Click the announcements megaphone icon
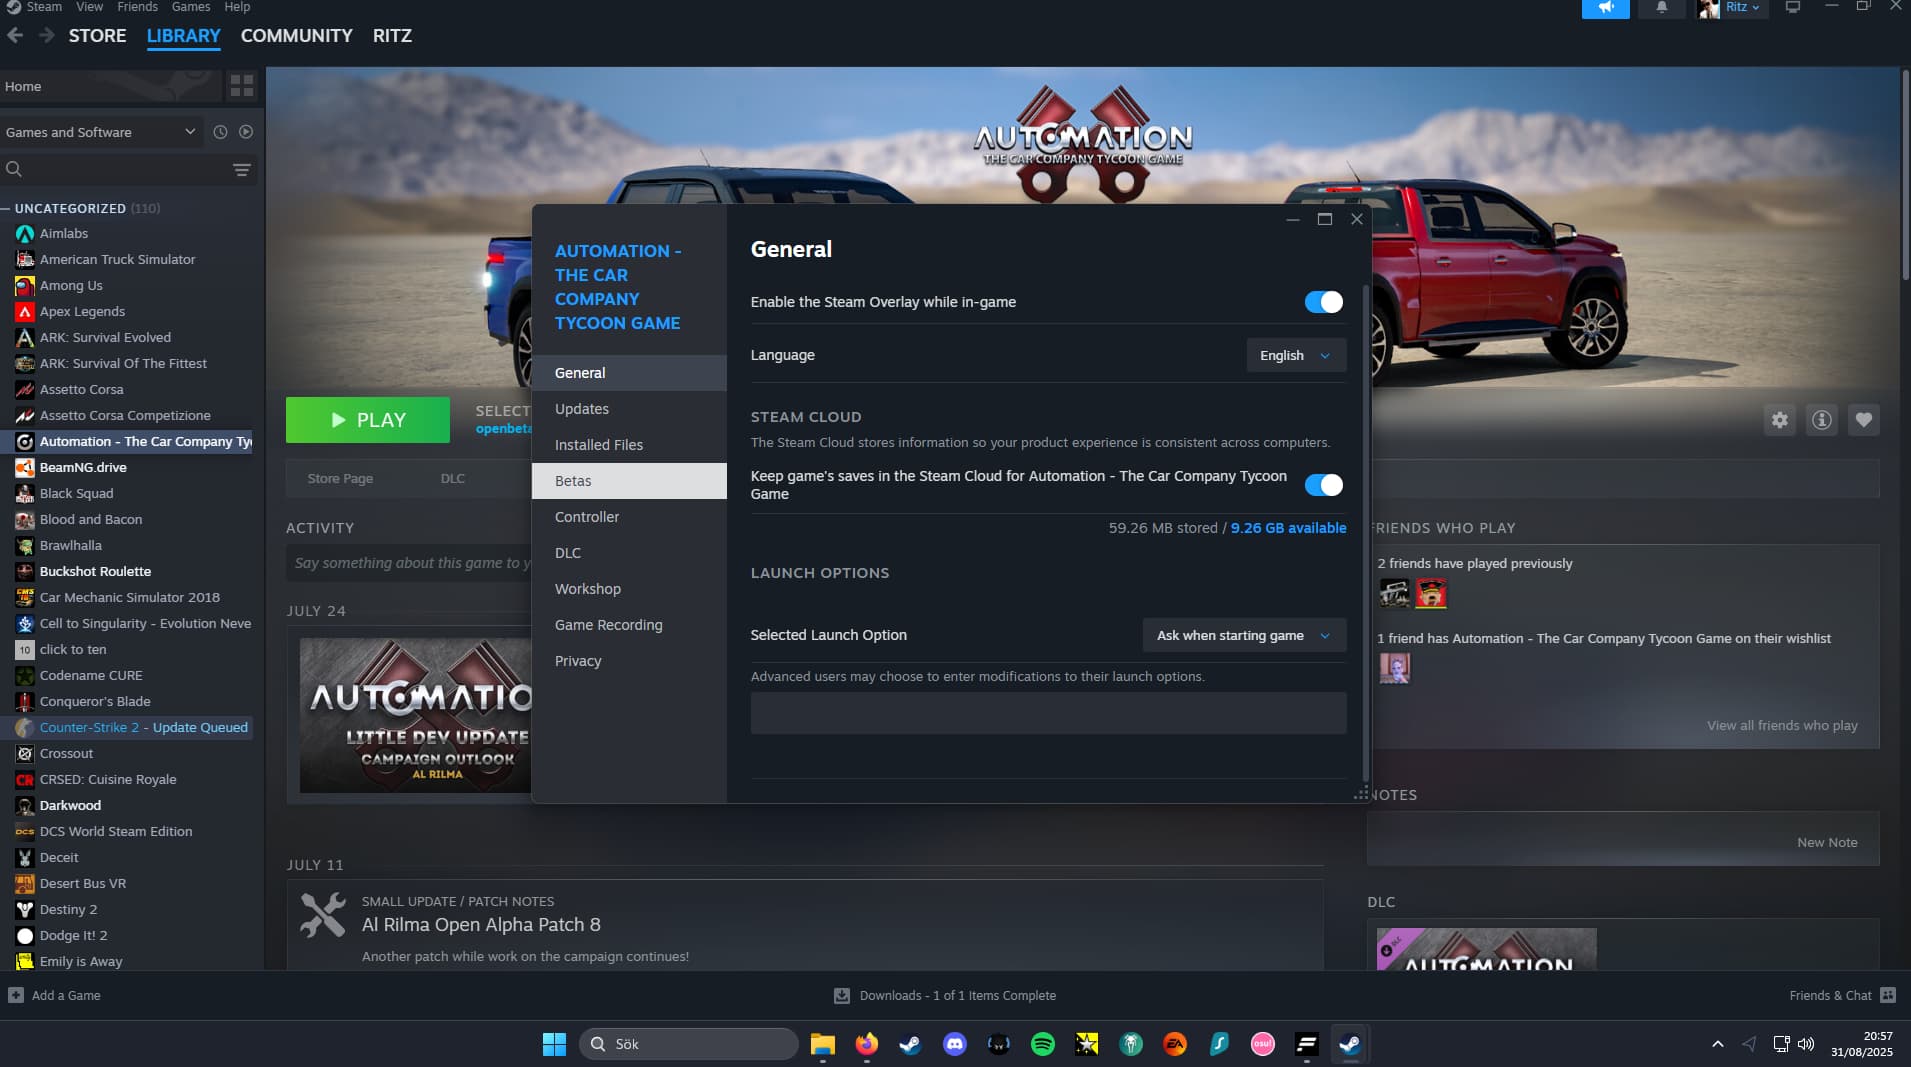Screen dimensions: 1911x1067 click(1605, 8)
